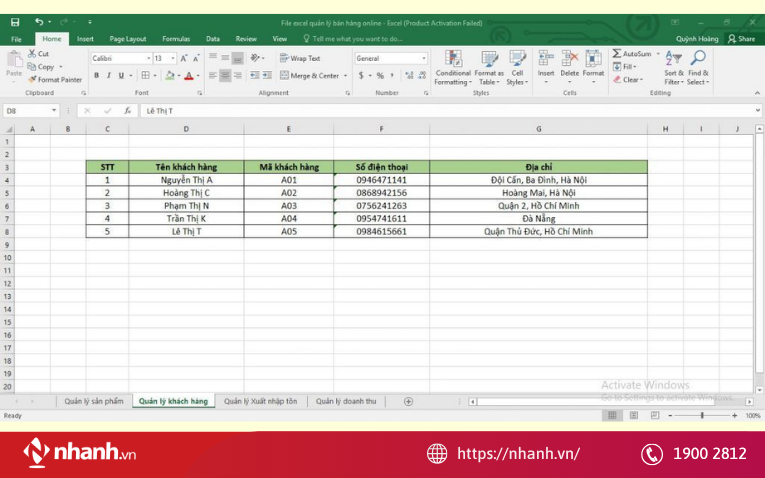Click the Orientation text angle icon
The image size is (765, 478).
255,58
